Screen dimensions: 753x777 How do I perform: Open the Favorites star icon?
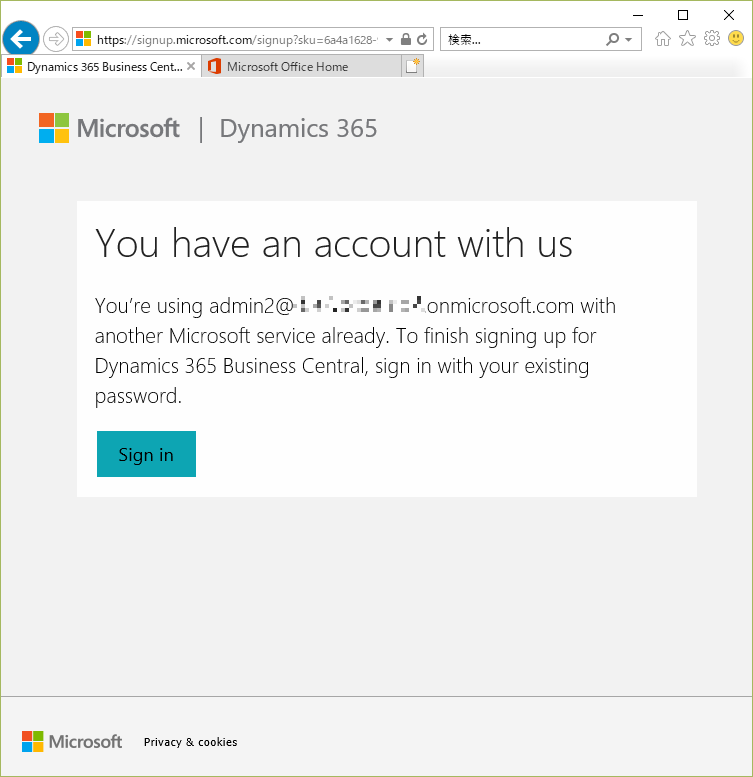[687, 39]
